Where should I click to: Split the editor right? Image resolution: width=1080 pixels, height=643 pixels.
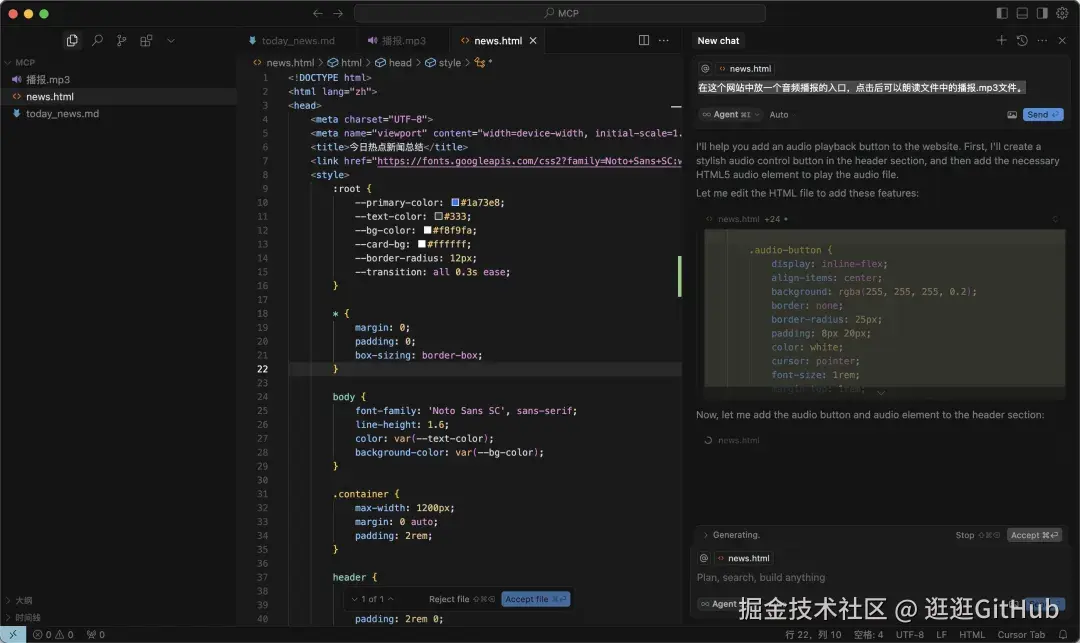[x=644, y=41]
